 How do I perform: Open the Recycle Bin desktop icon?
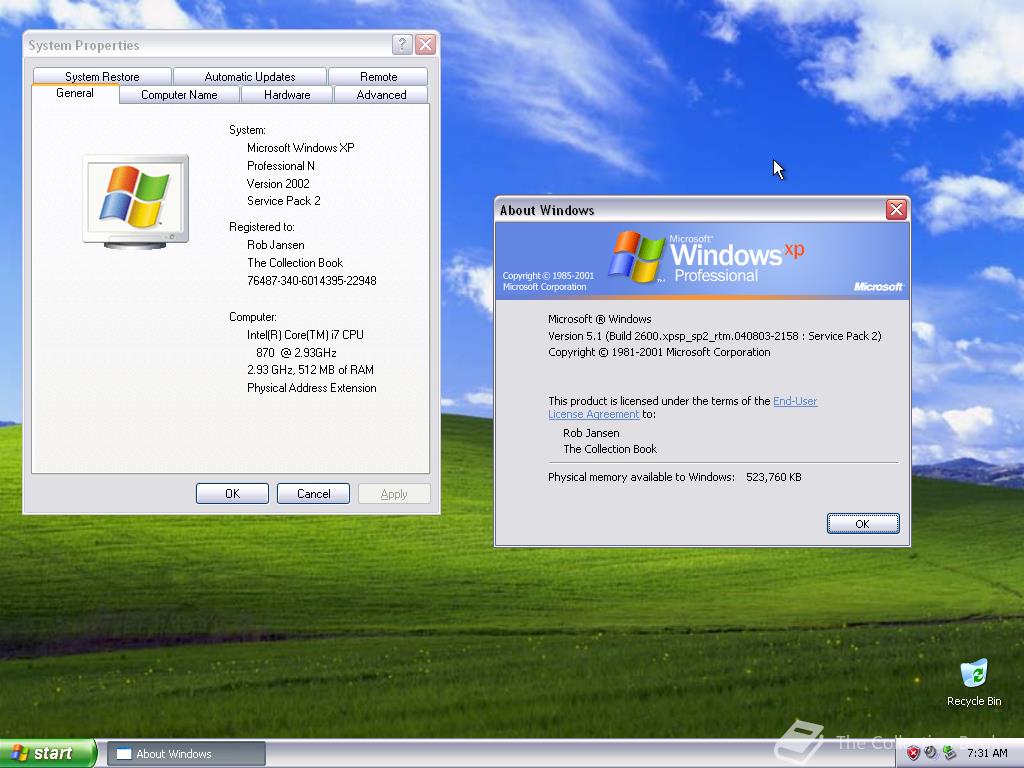[974, 682]
